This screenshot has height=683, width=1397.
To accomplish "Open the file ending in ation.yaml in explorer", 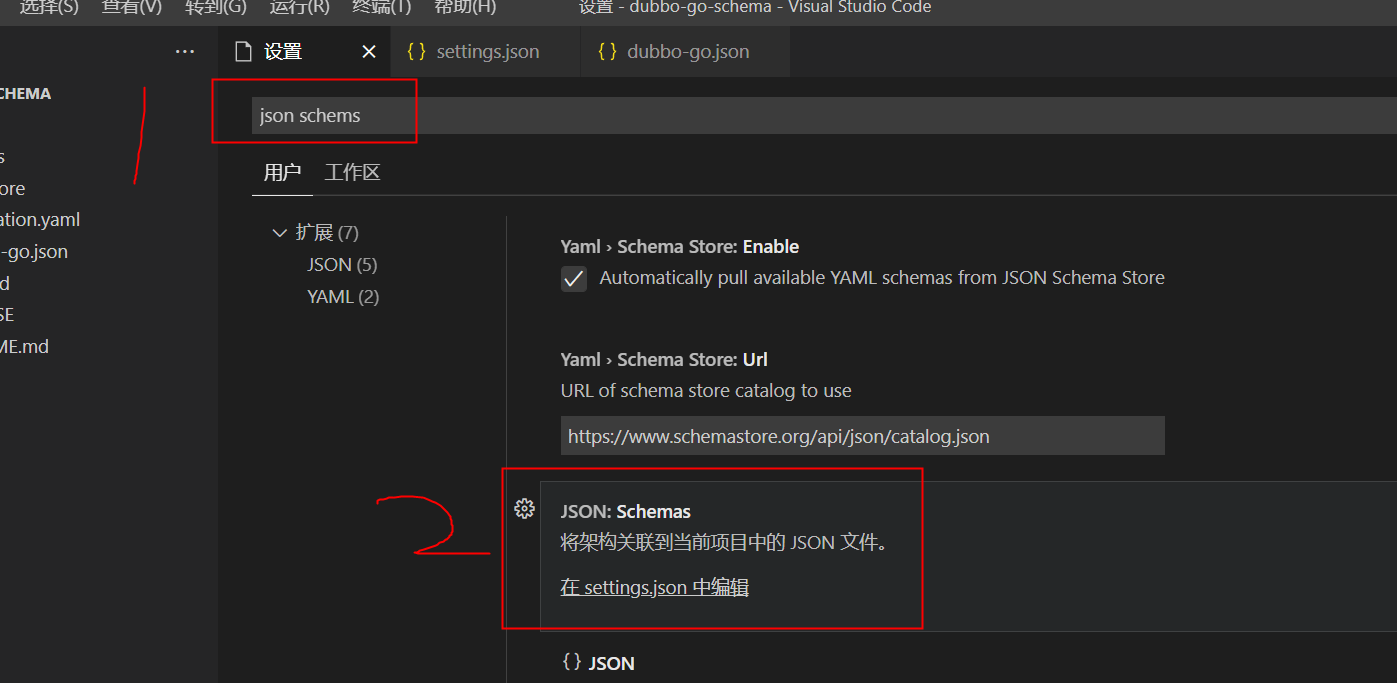I will pyautogui.click(x=40, y=219).
